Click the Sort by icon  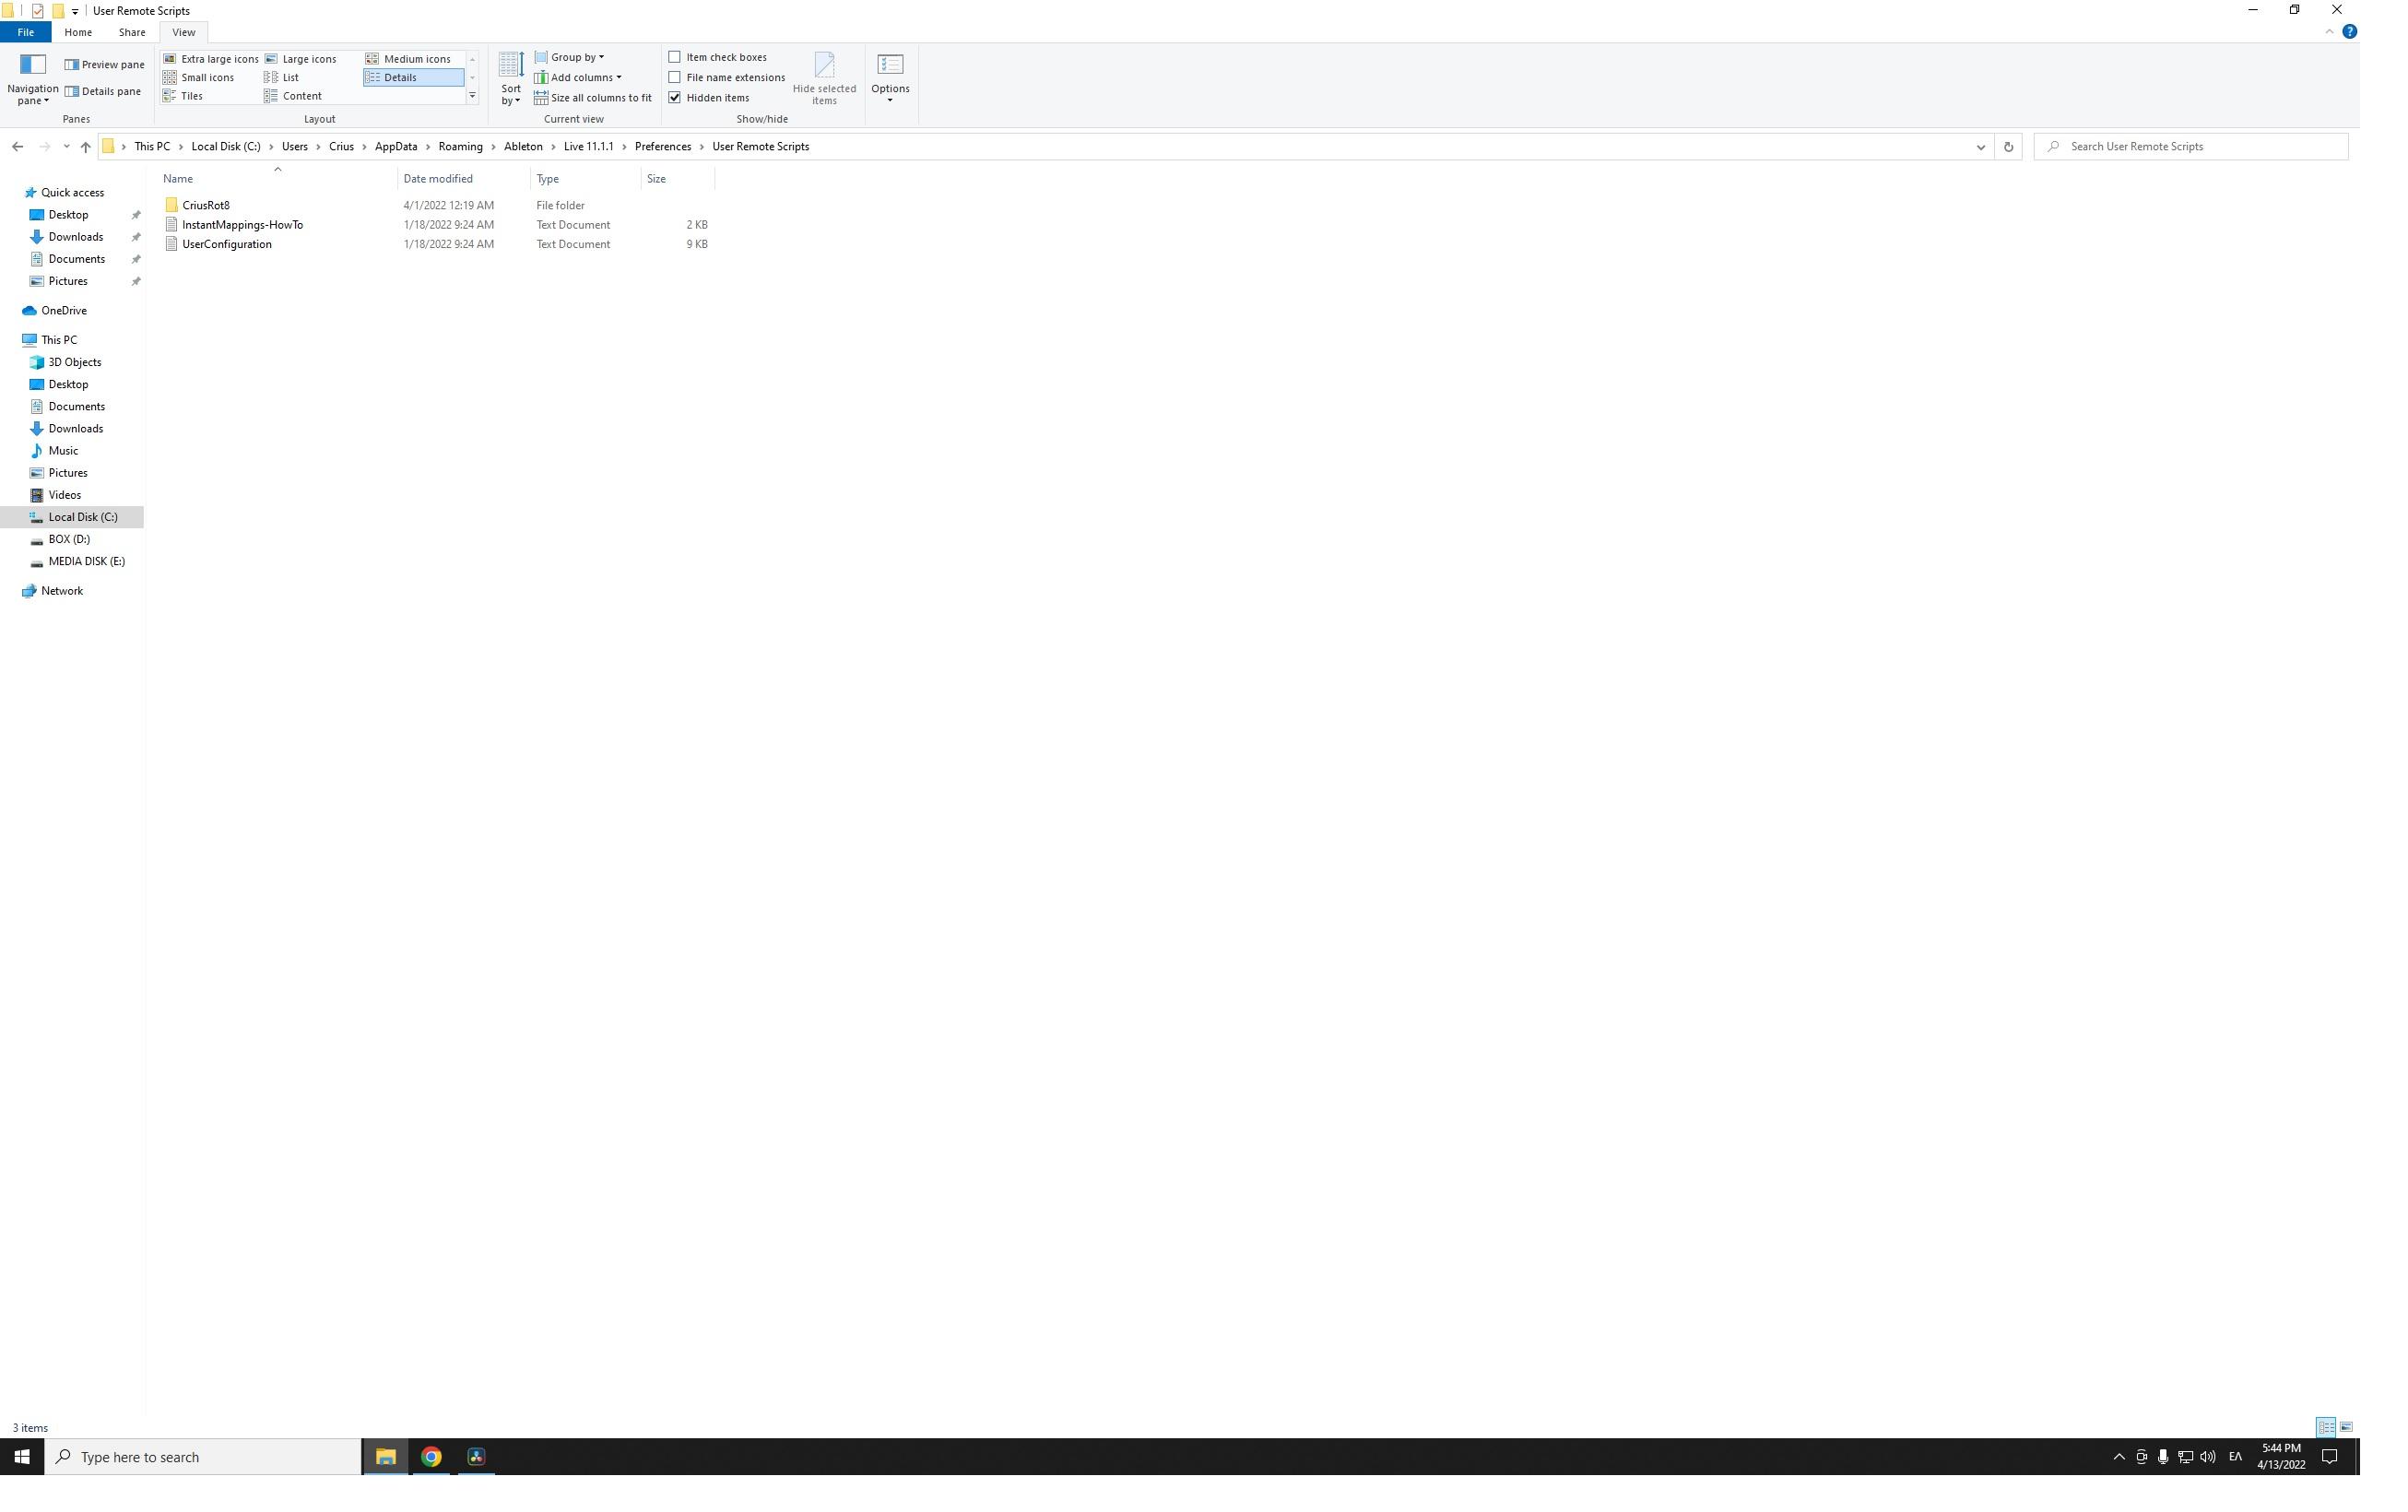click(508, 77)
